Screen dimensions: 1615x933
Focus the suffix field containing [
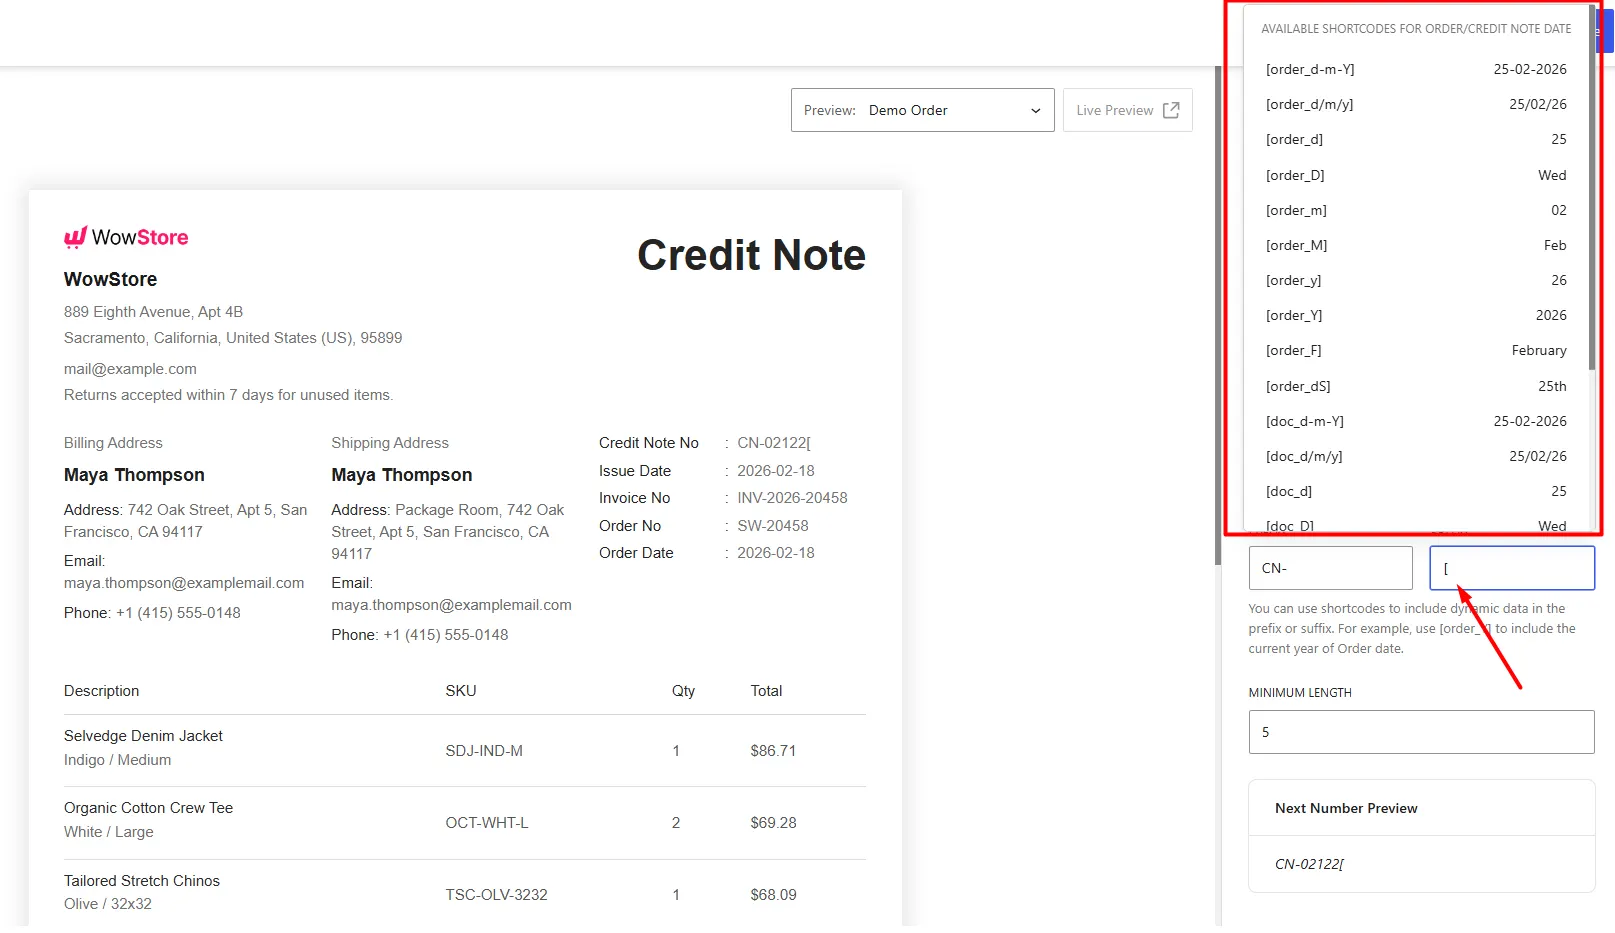1512,568
